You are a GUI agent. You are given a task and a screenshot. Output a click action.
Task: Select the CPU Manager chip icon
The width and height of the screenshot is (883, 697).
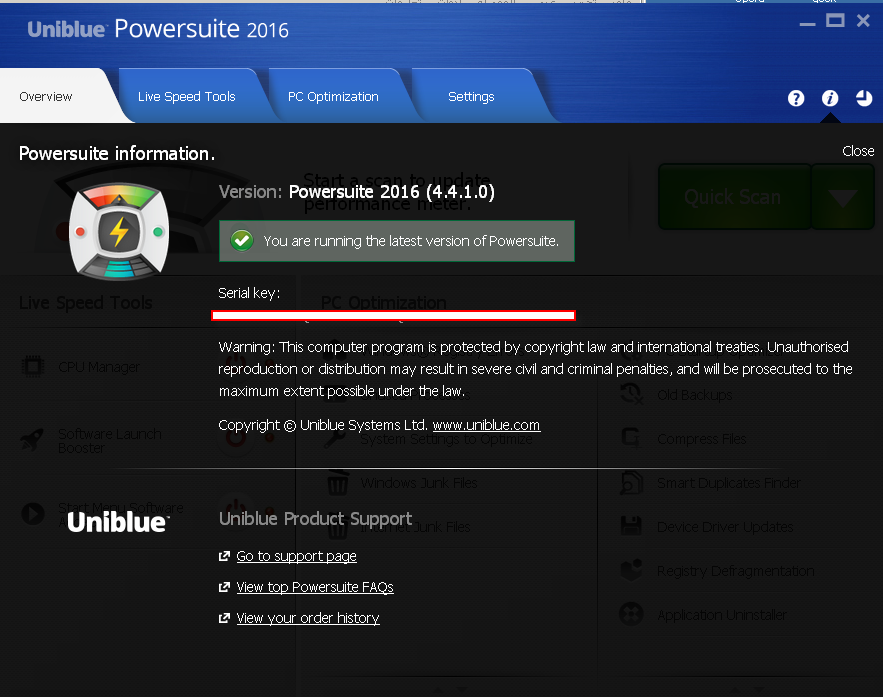pyautogui.click(x=33, y=367)
